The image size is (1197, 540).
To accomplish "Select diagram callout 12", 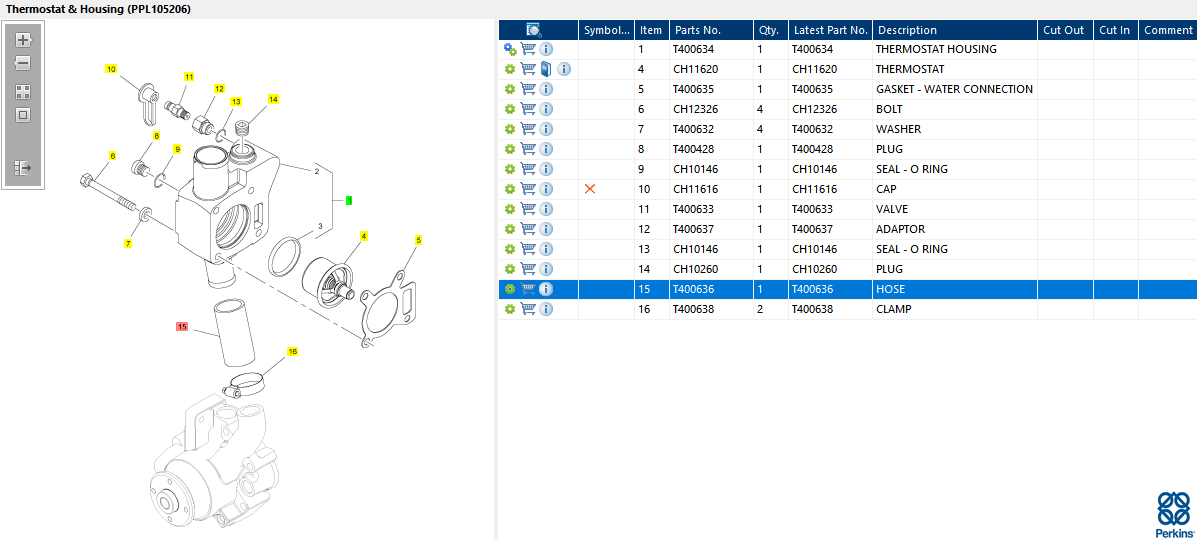I will click(x=220, y=89).
